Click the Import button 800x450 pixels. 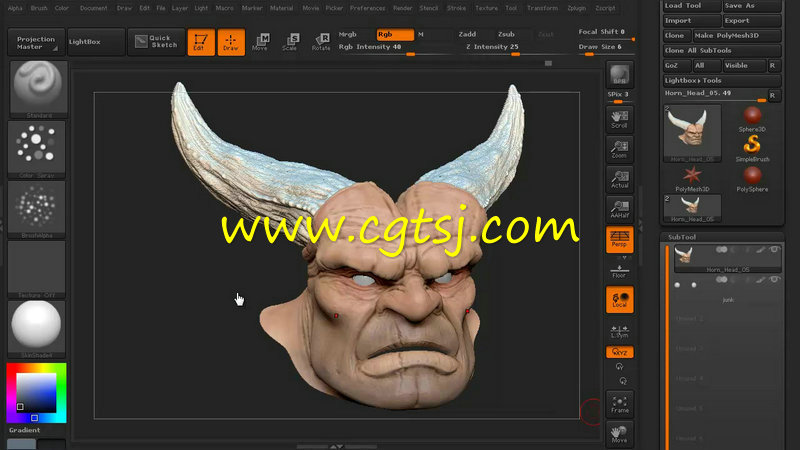point(692,20)
